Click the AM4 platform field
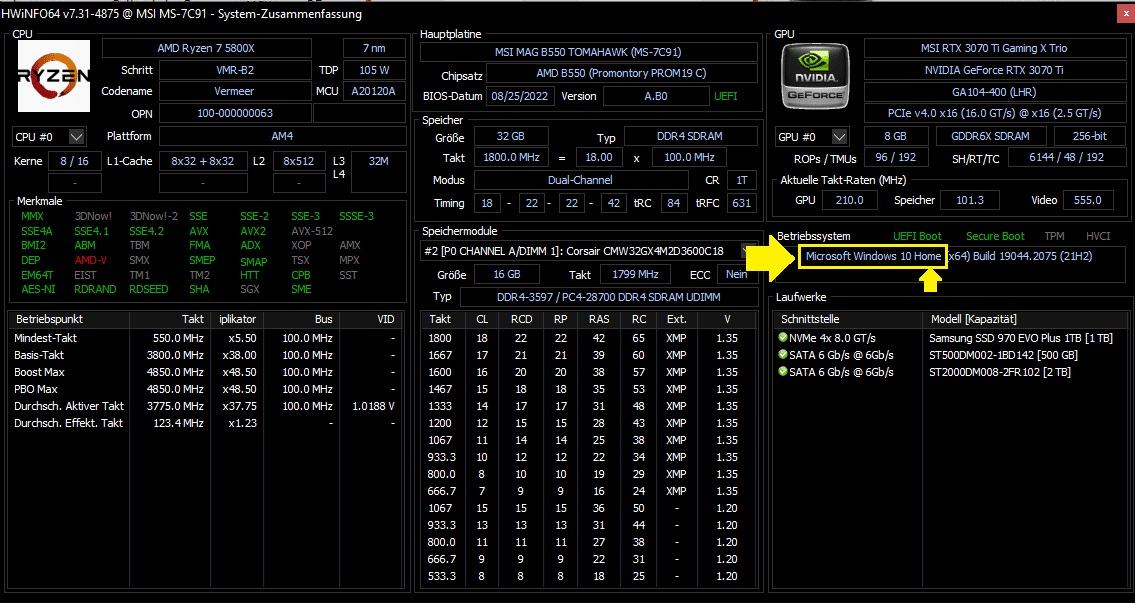Screen dimensions: 1135x603 coord(282,136)
